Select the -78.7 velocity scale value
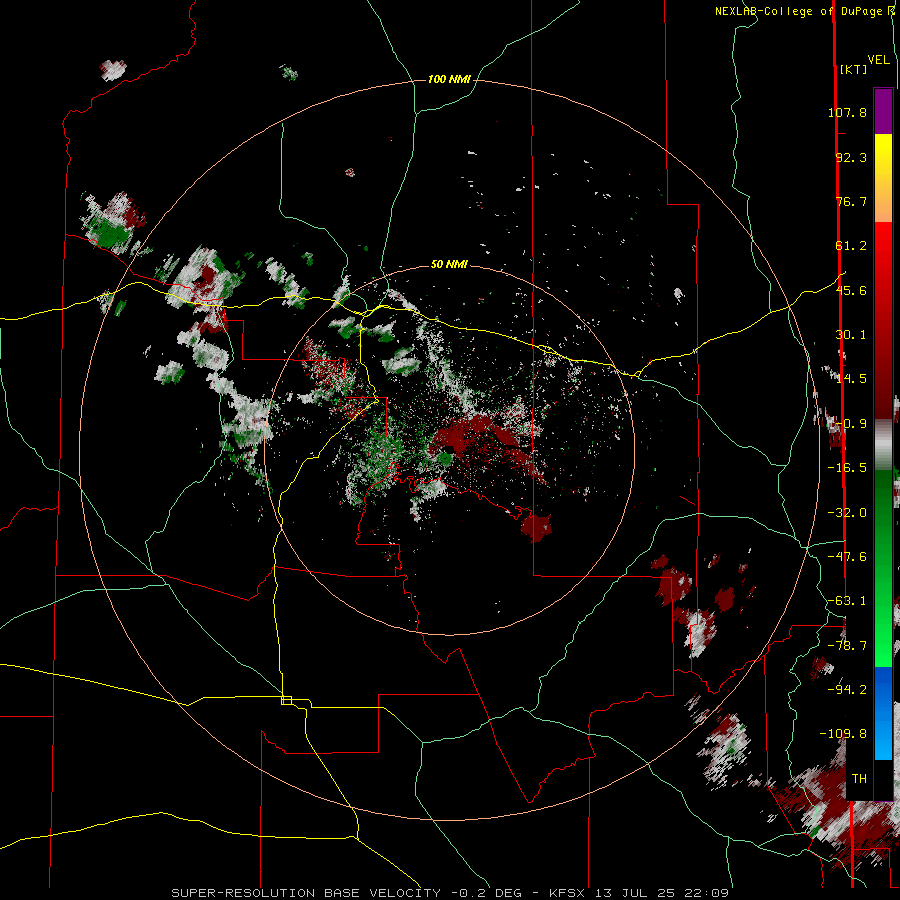The width and height of the screenshot is (900, 900). [x=847, y=646]
